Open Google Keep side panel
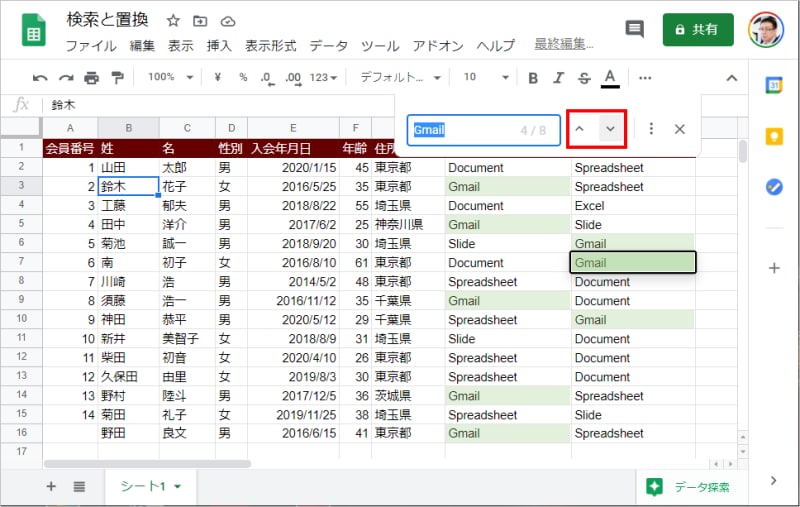 pos(774,137)
